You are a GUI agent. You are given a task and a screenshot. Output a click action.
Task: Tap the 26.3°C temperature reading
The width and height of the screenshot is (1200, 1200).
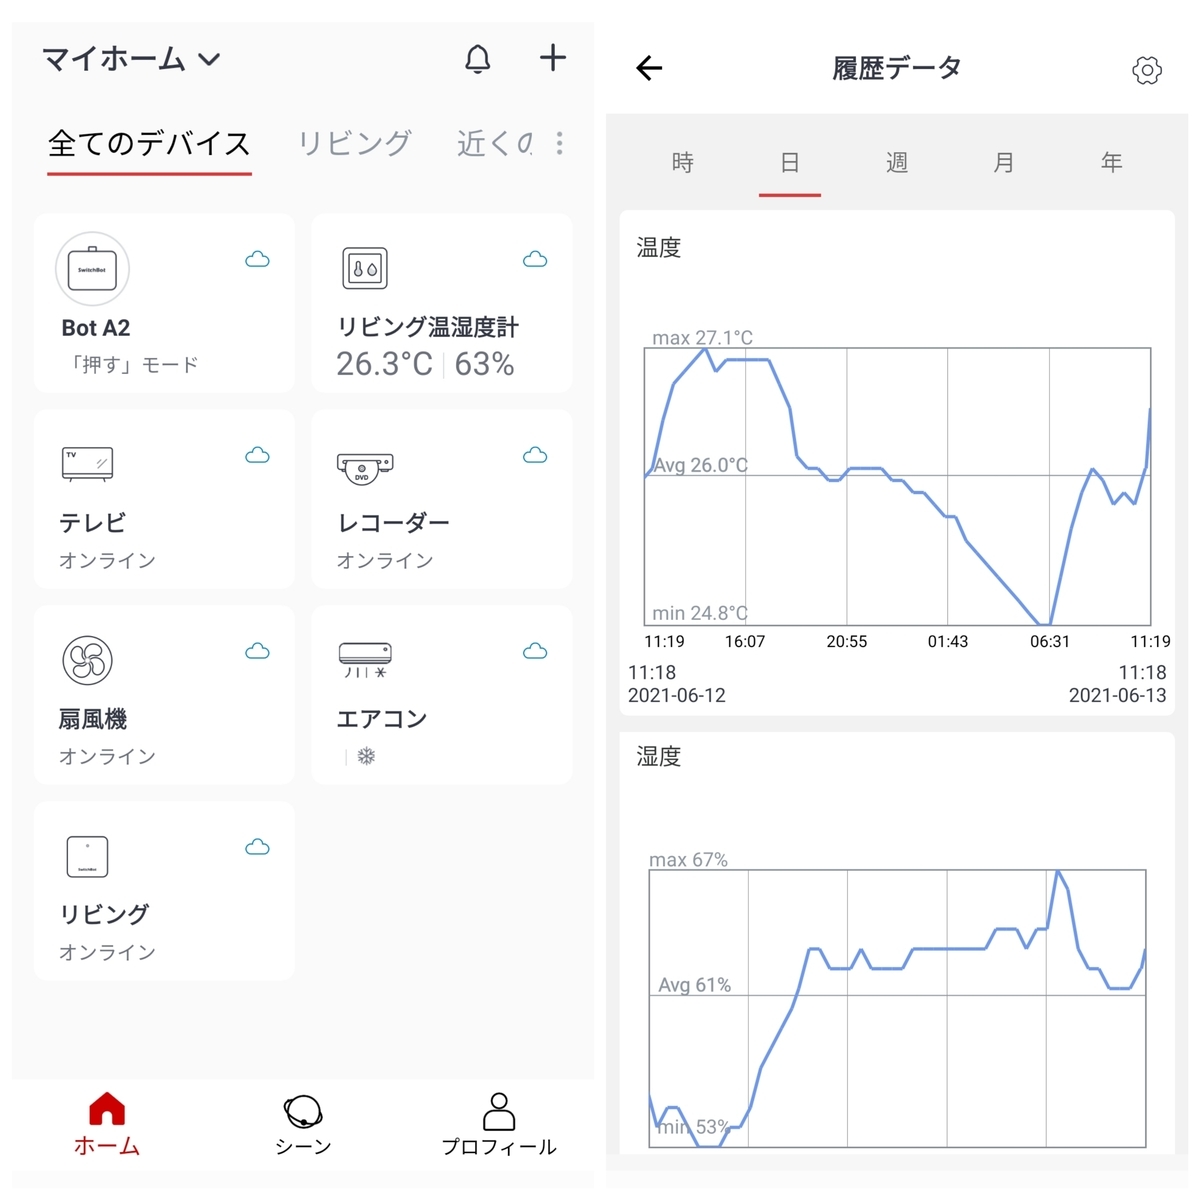[x=384, y=364]
